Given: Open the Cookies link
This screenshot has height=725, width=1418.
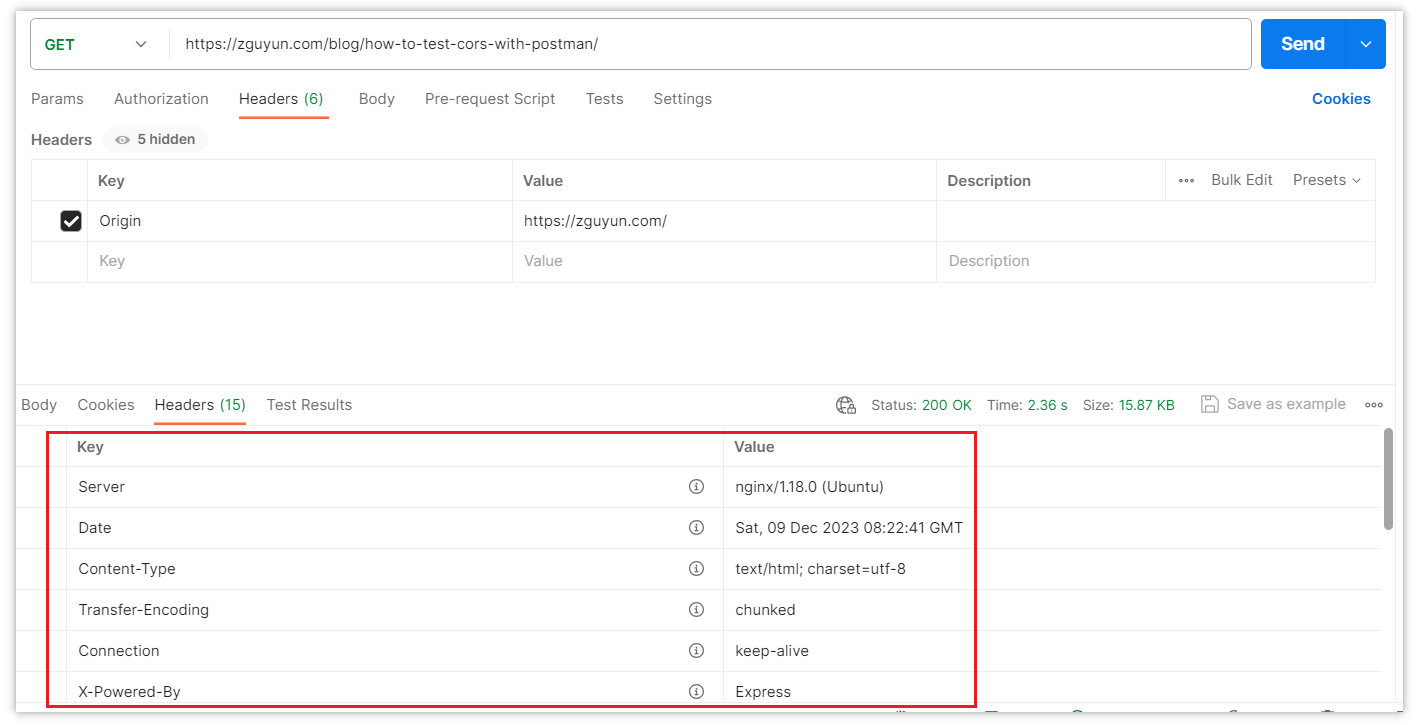Looking at the screenshot, I should 1341,99.
